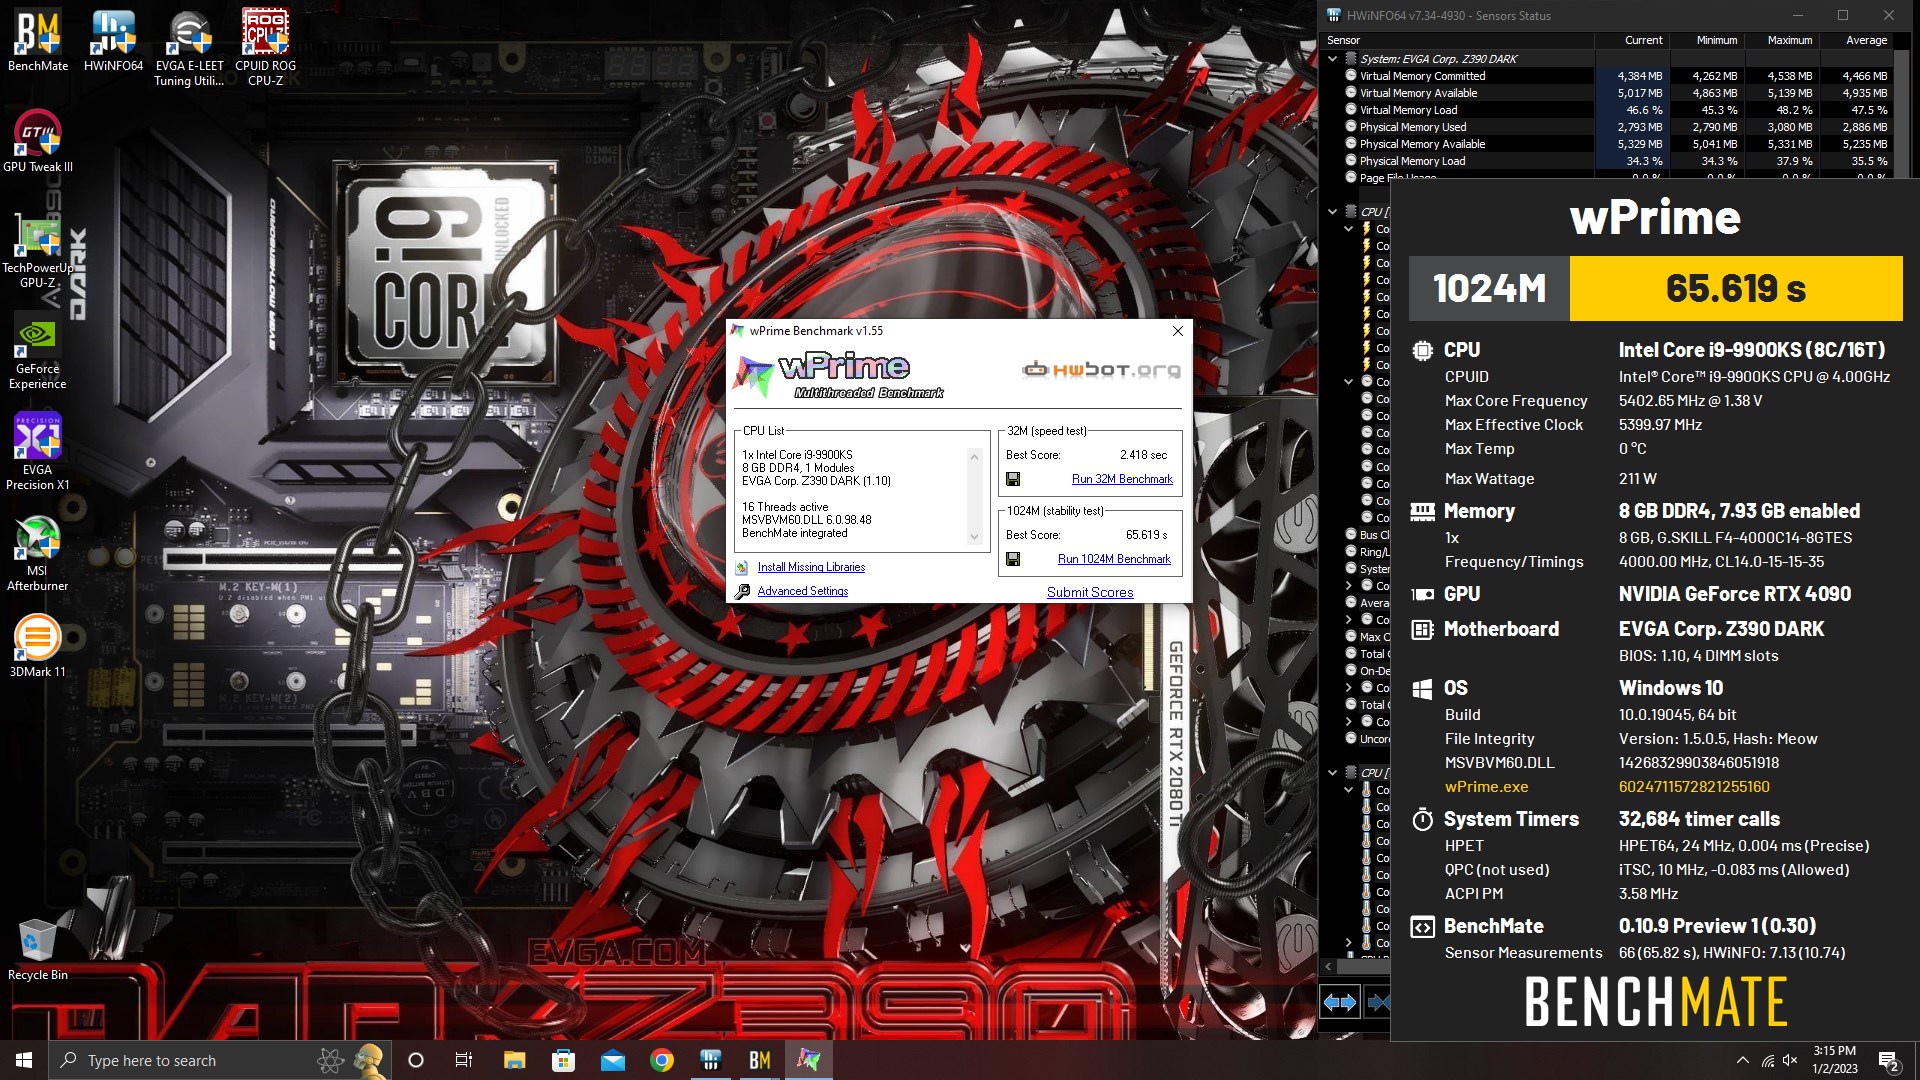1920x1080 pixels.
Task: Click Install Missing Libraries link
Action: pos(811,567)
